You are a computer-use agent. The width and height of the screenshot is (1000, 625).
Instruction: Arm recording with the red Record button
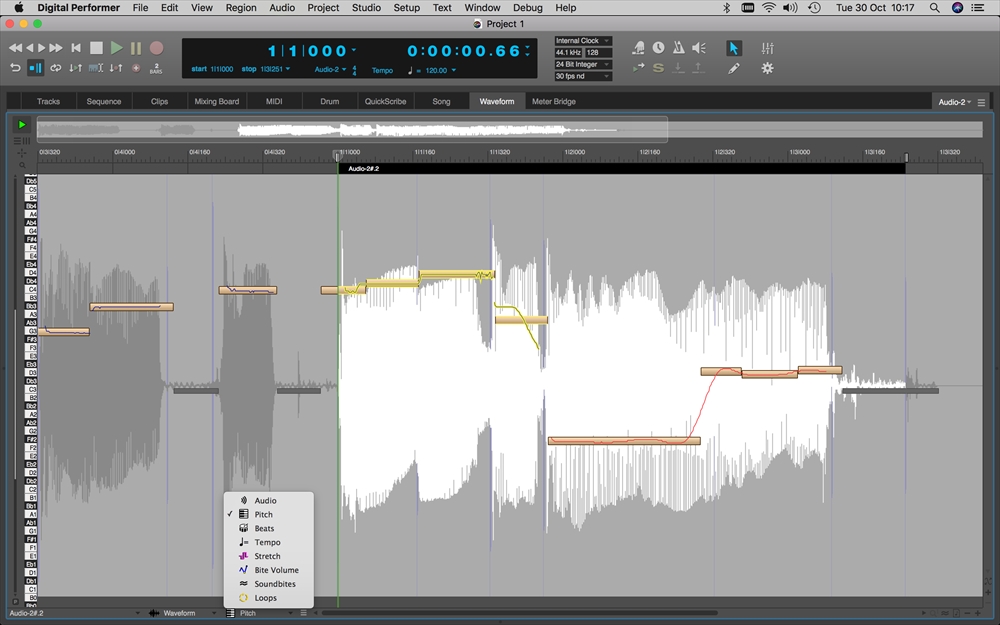(156, 48)
